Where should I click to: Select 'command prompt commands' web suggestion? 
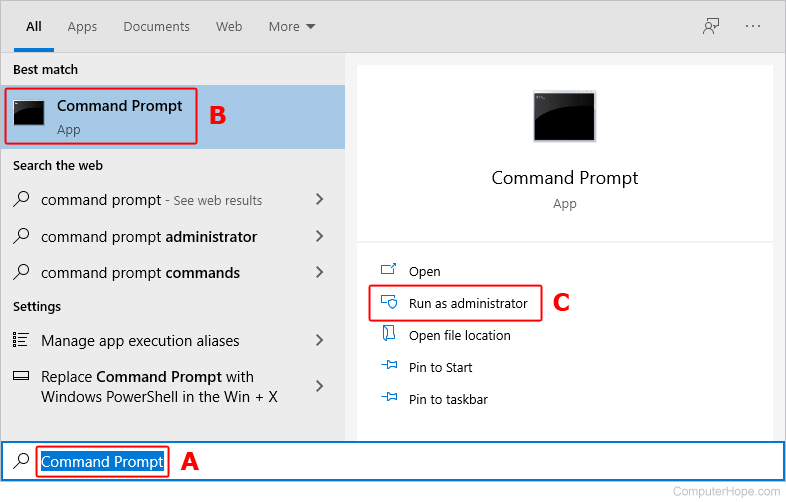173,272
